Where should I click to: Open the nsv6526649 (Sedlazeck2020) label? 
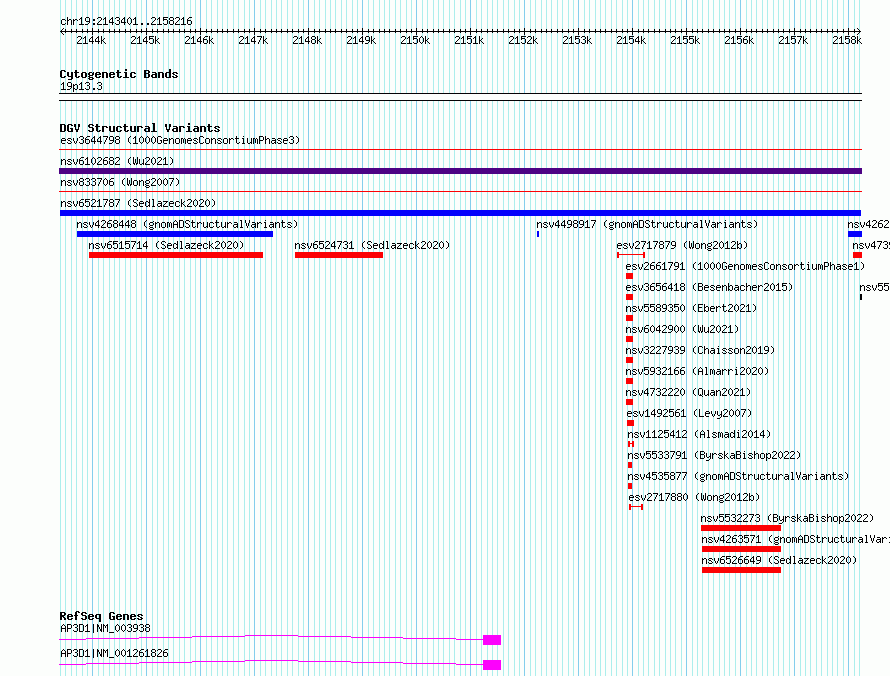coord(779,560)
